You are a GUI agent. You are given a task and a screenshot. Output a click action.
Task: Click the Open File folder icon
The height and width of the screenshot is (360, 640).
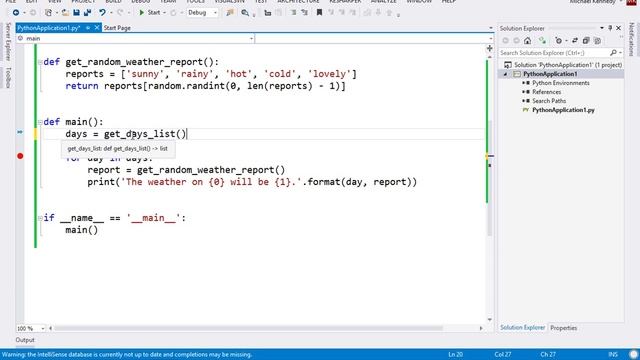pos(65,13)
